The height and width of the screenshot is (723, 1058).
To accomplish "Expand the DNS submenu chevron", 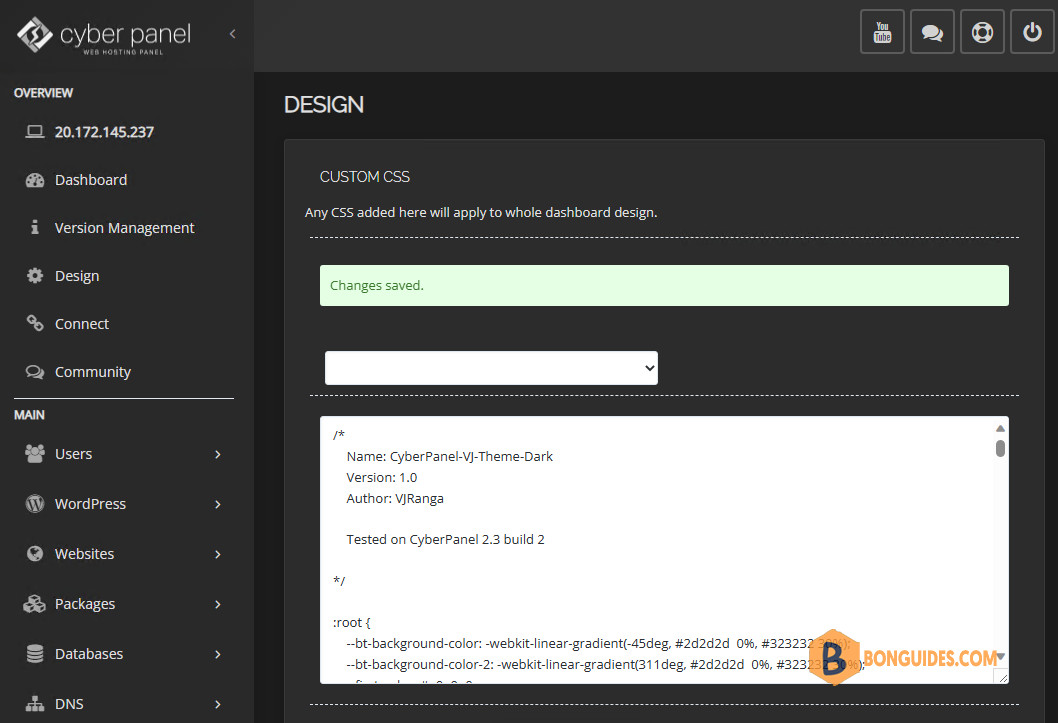I will [x=217, y=703].
